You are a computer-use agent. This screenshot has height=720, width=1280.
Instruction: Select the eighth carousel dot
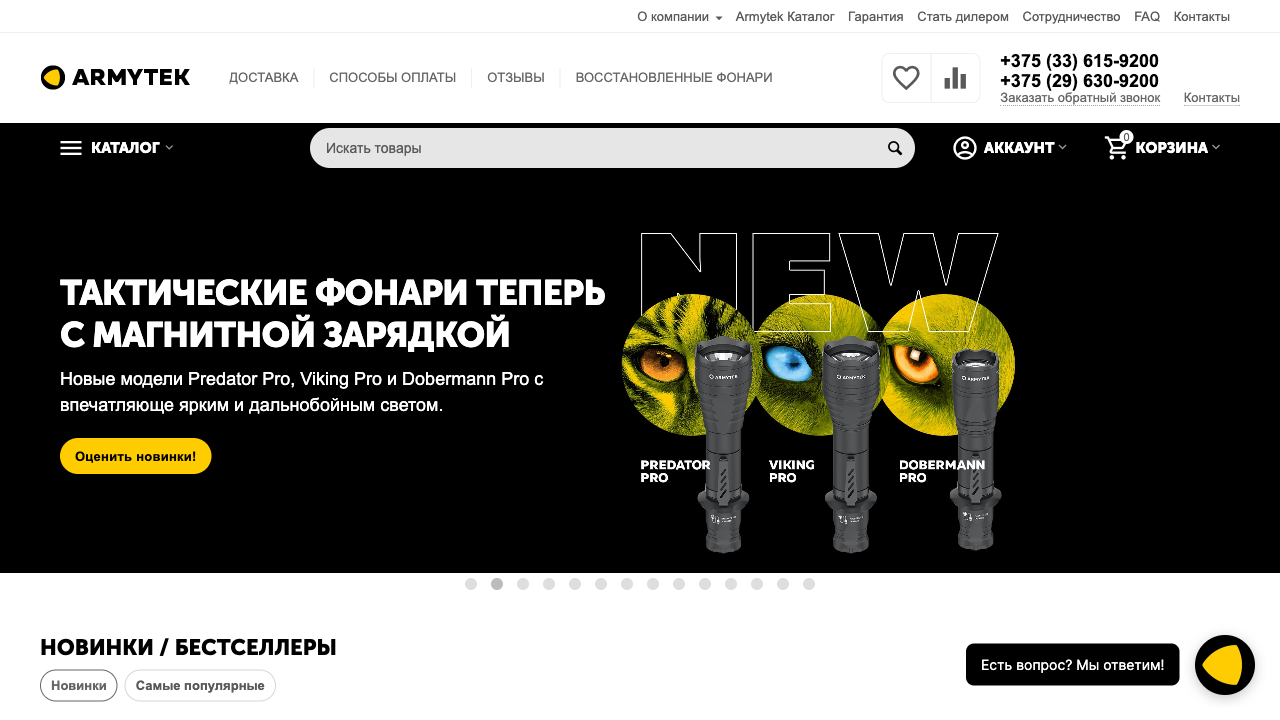coord(653,584)
